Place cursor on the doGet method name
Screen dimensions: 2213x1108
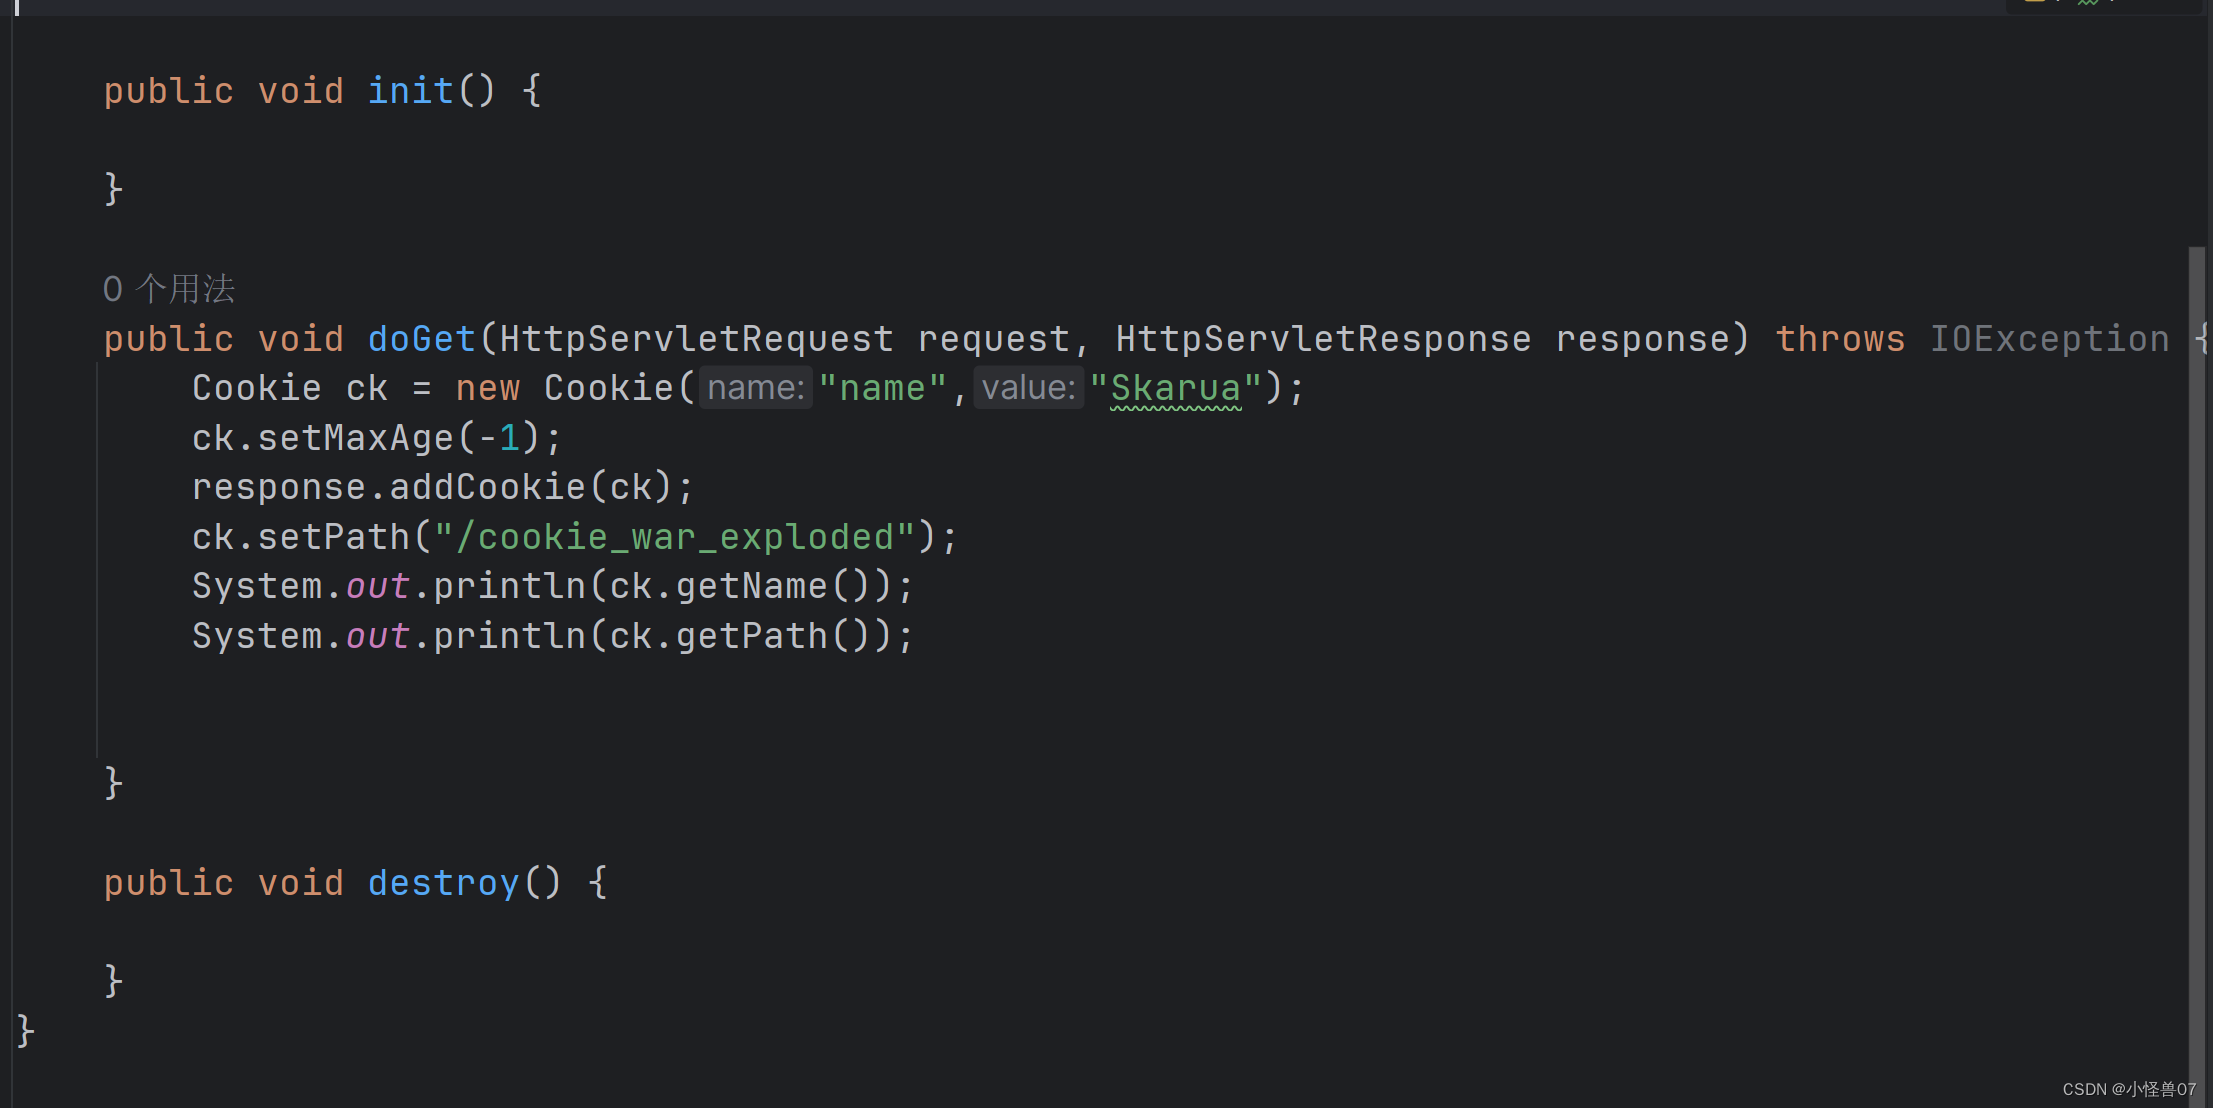pyautogui.click(x=420, y=338)
